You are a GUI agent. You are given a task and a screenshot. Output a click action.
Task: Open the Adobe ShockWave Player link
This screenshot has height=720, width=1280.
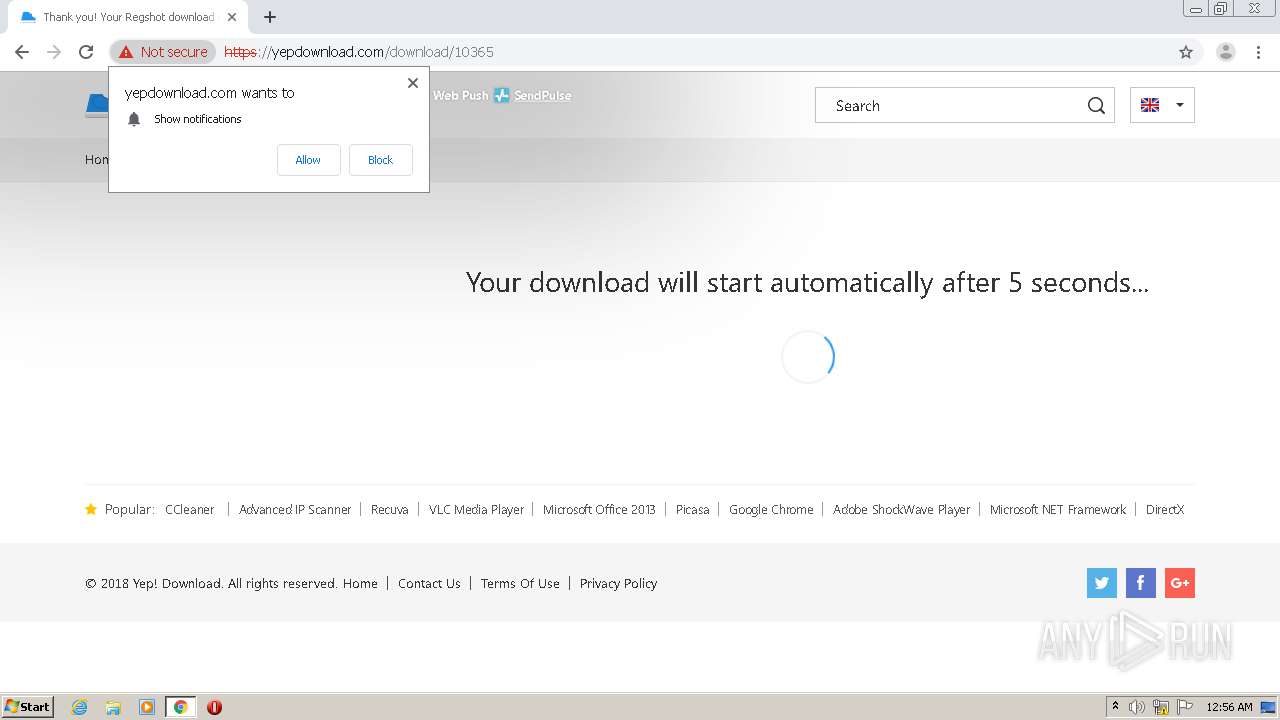pos(902,509)
